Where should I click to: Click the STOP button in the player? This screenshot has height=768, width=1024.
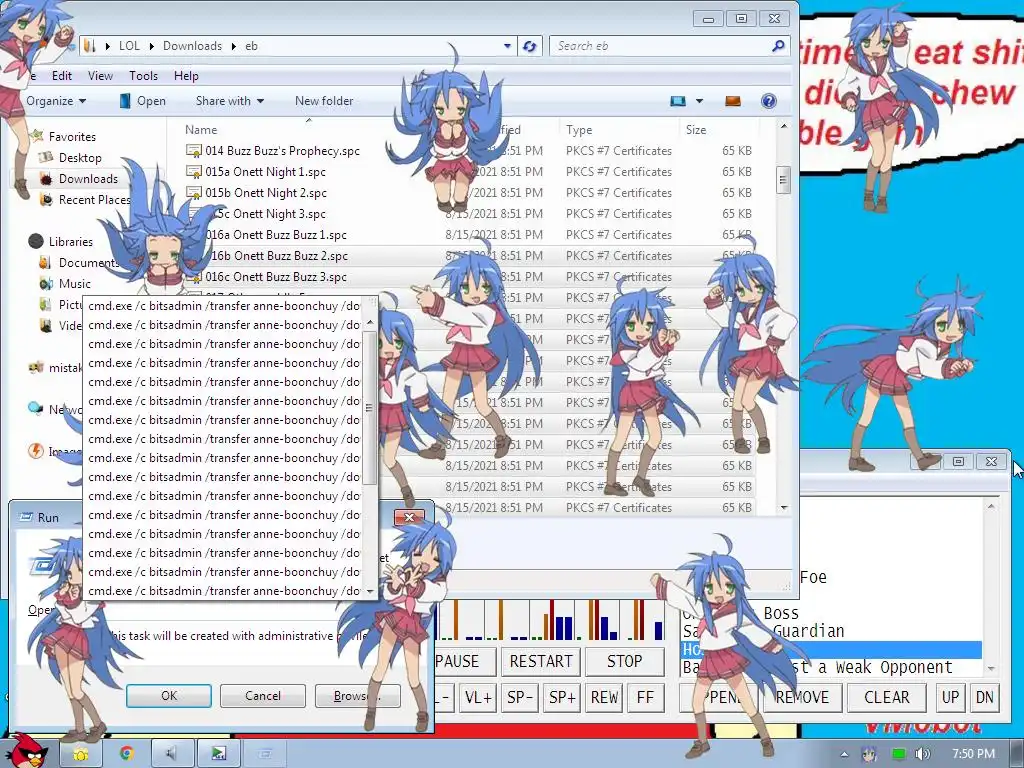click(x=624, y=662)
